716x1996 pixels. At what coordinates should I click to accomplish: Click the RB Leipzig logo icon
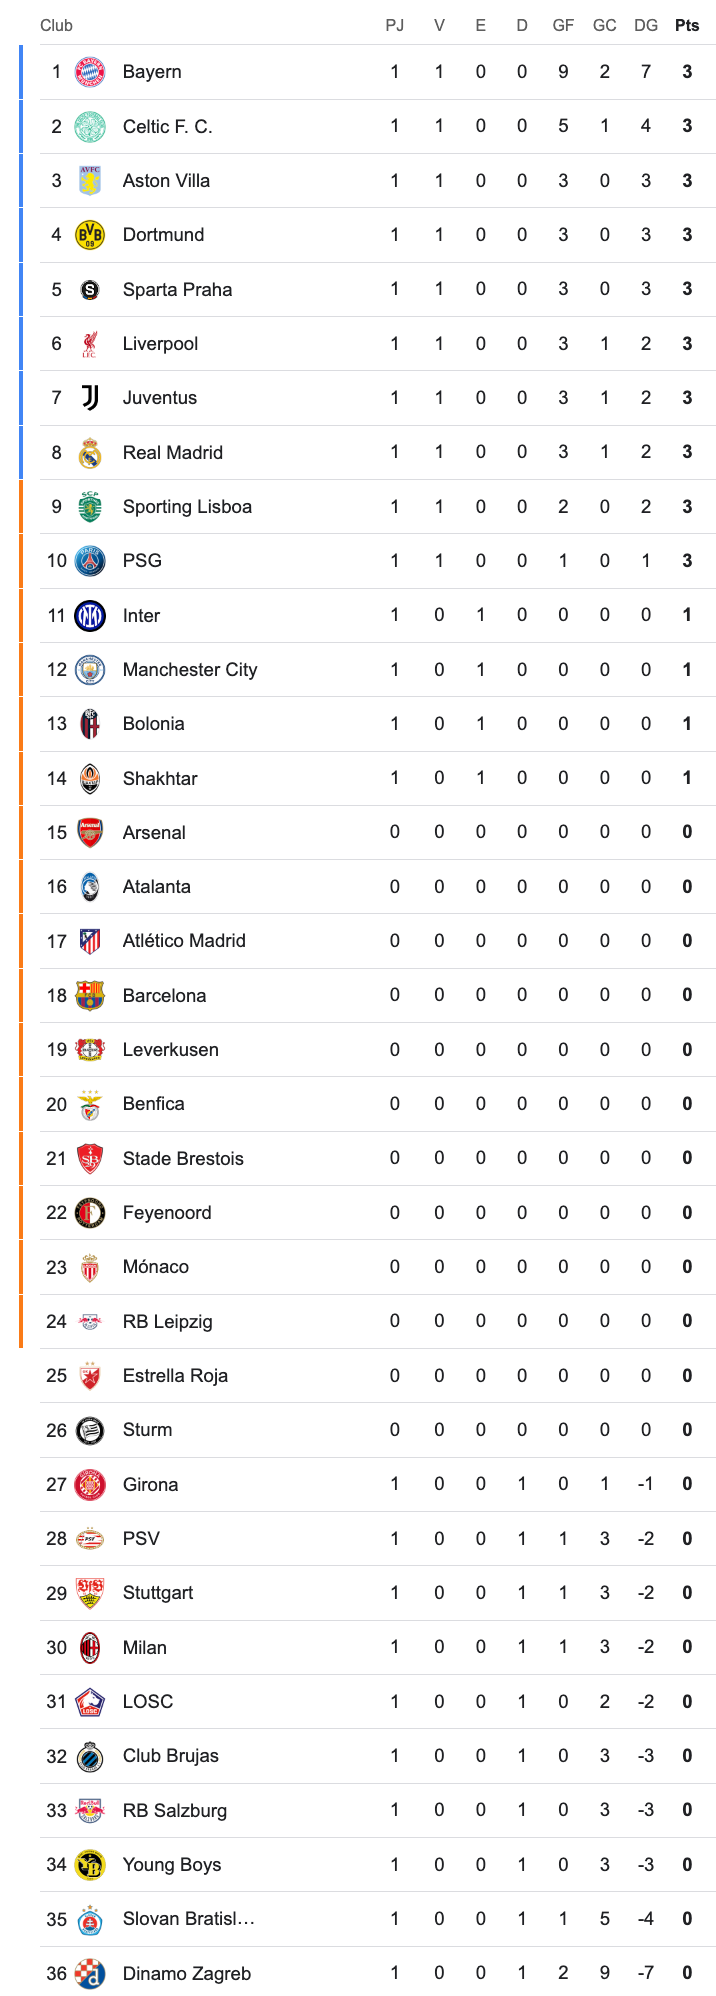pyautogui.click(x=90, y=1321)
